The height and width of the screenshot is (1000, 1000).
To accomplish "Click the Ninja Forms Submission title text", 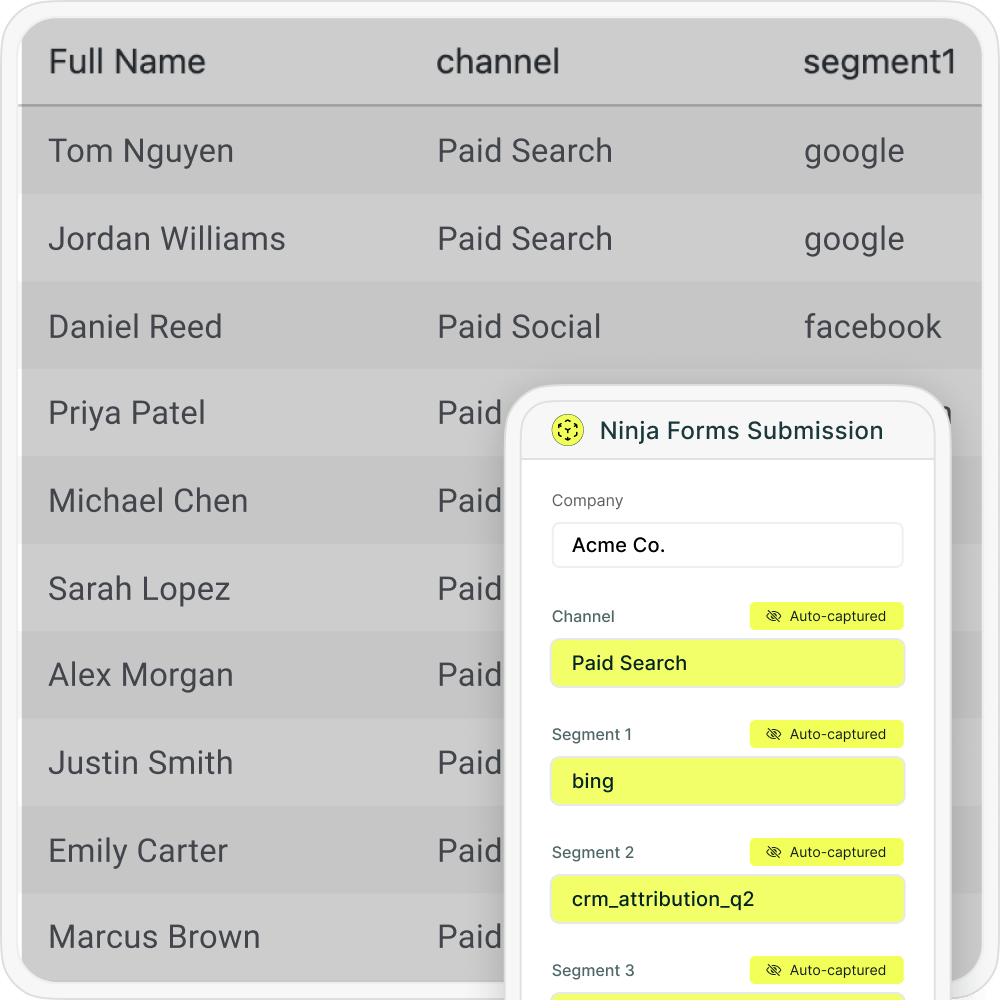I will coord(741,430).
